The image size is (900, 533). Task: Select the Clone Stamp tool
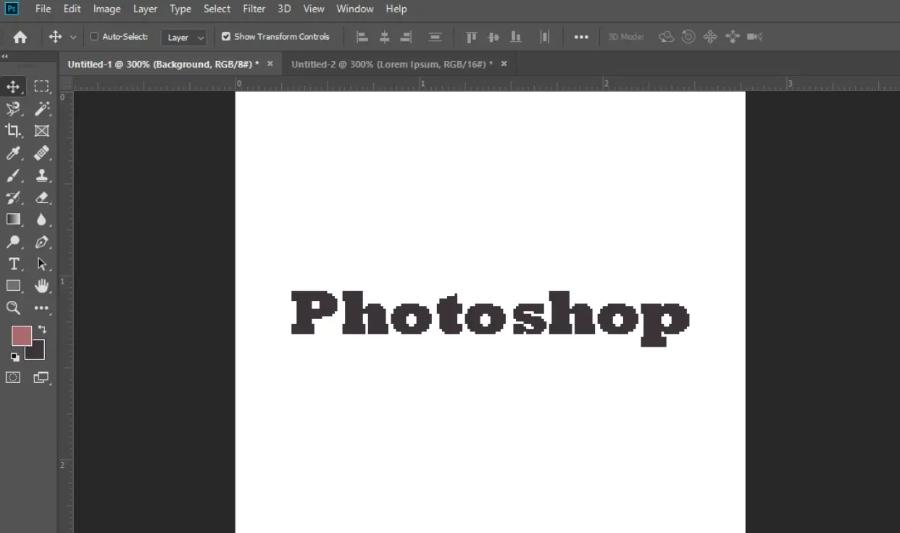point(41,176)
